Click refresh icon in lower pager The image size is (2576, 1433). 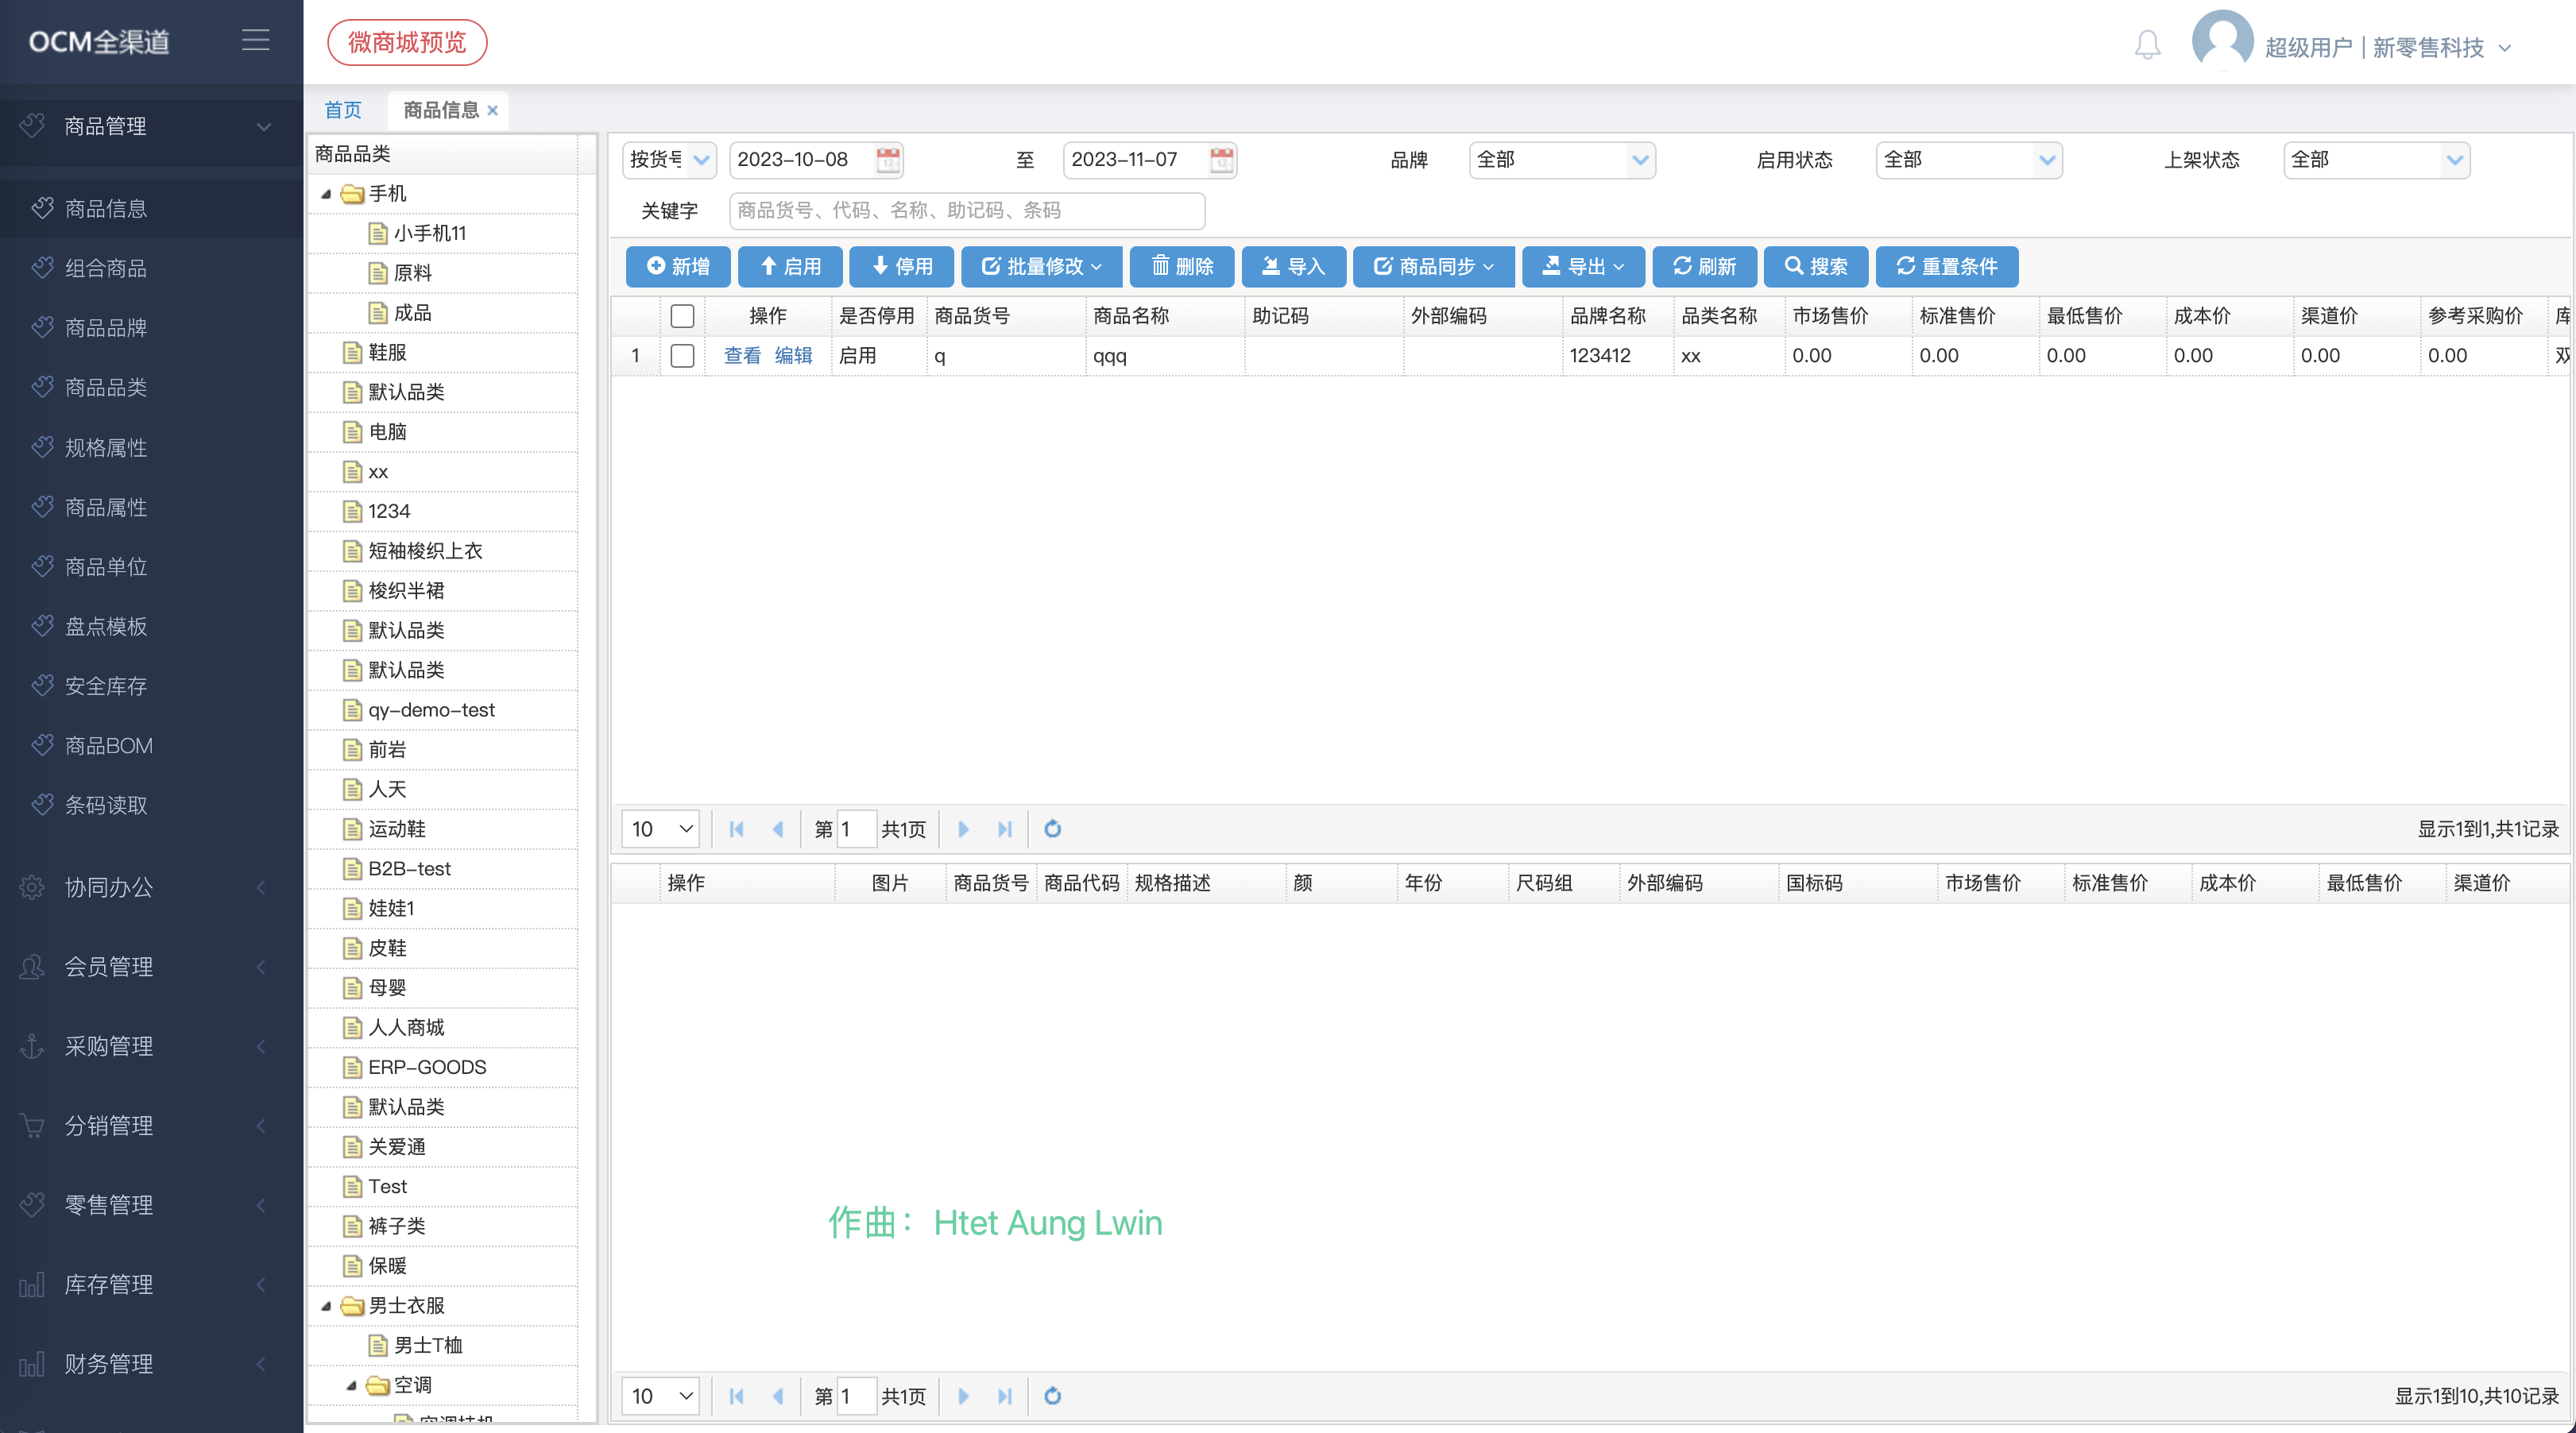coord(1052,1396)
